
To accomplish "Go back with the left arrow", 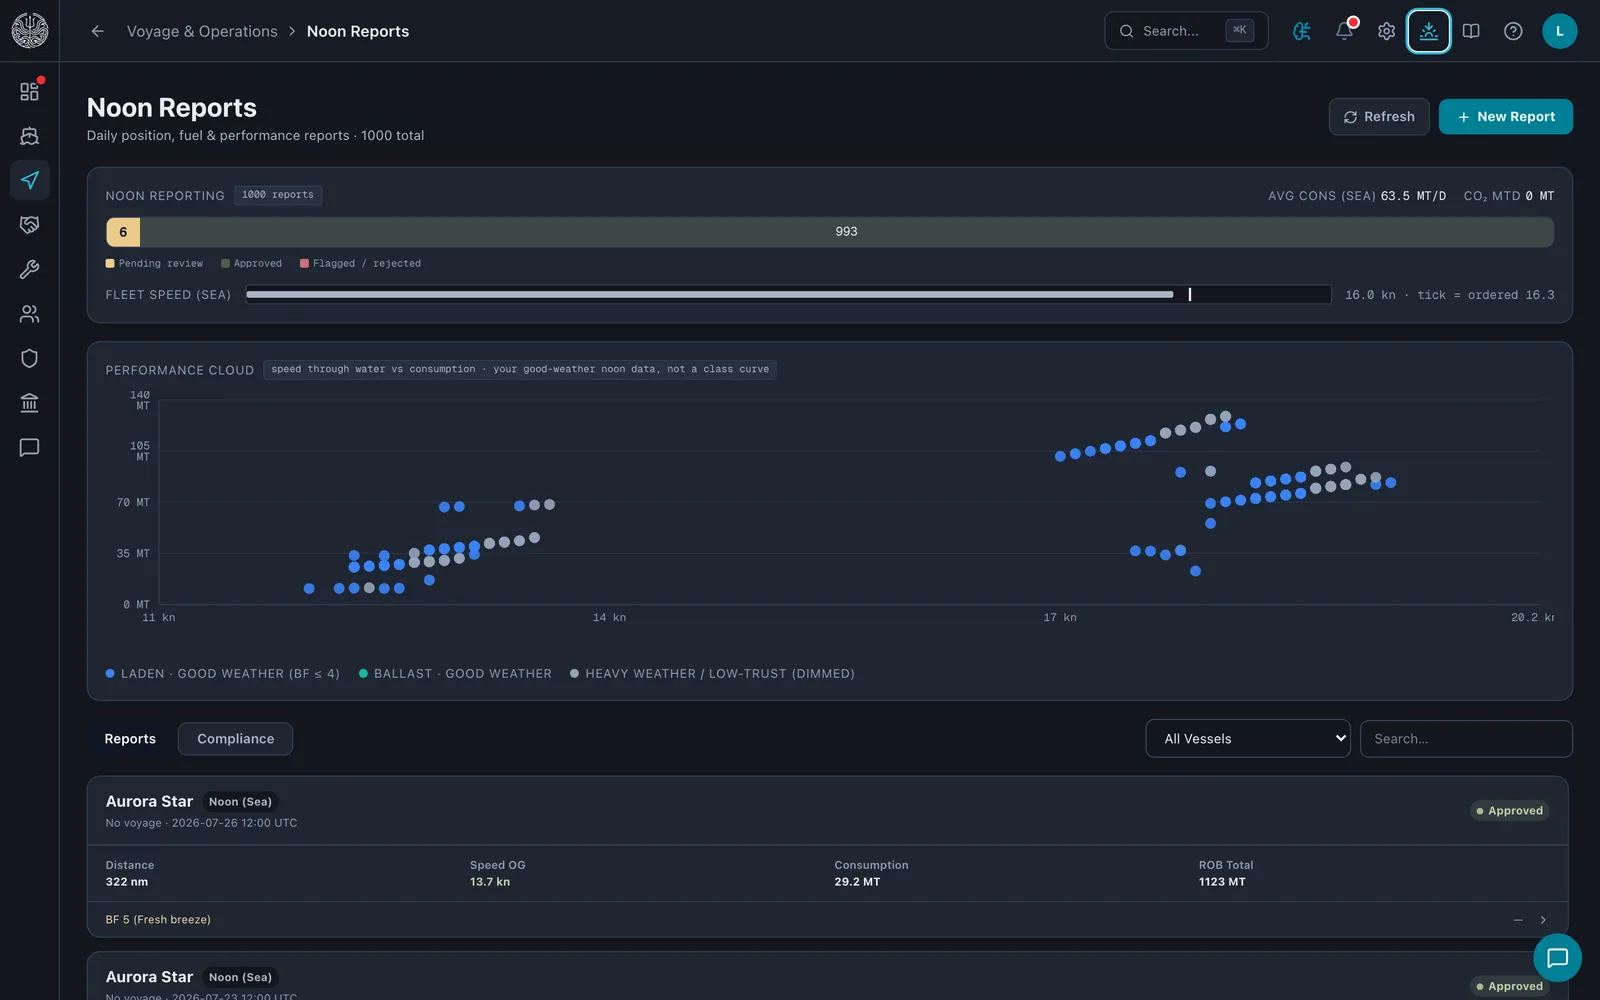I will coord(97,31).
